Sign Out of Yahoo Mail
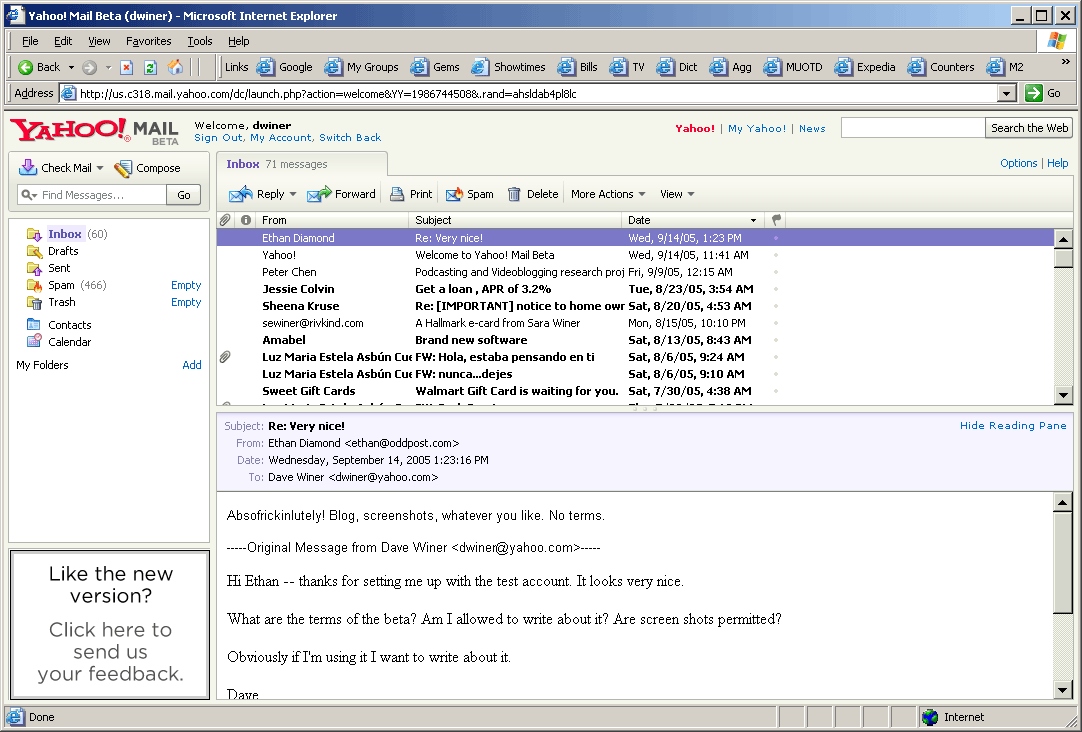 (218, 136)
